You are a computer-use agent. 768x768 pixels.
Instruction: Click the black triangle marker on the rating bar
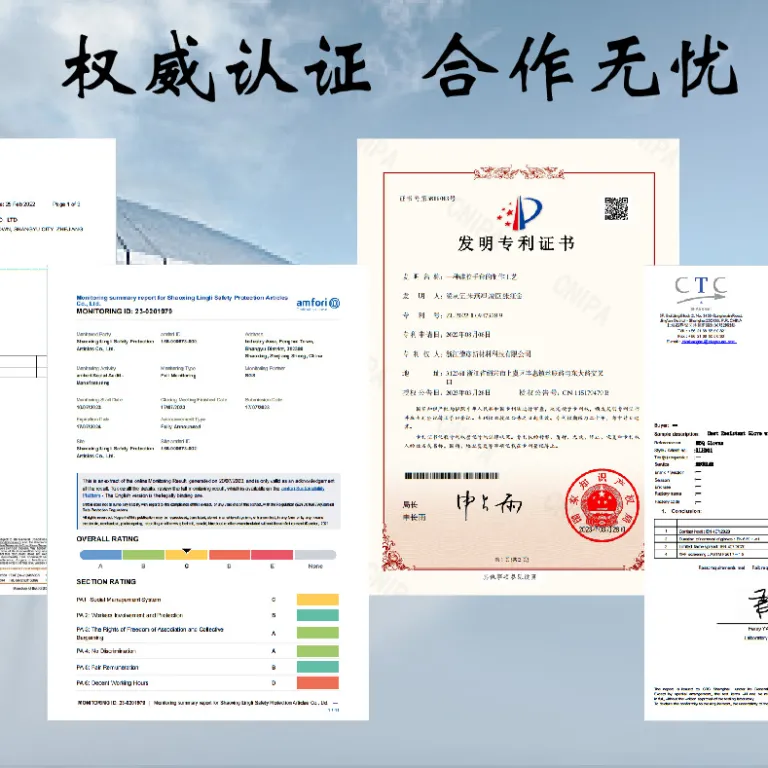pos(187,551)
